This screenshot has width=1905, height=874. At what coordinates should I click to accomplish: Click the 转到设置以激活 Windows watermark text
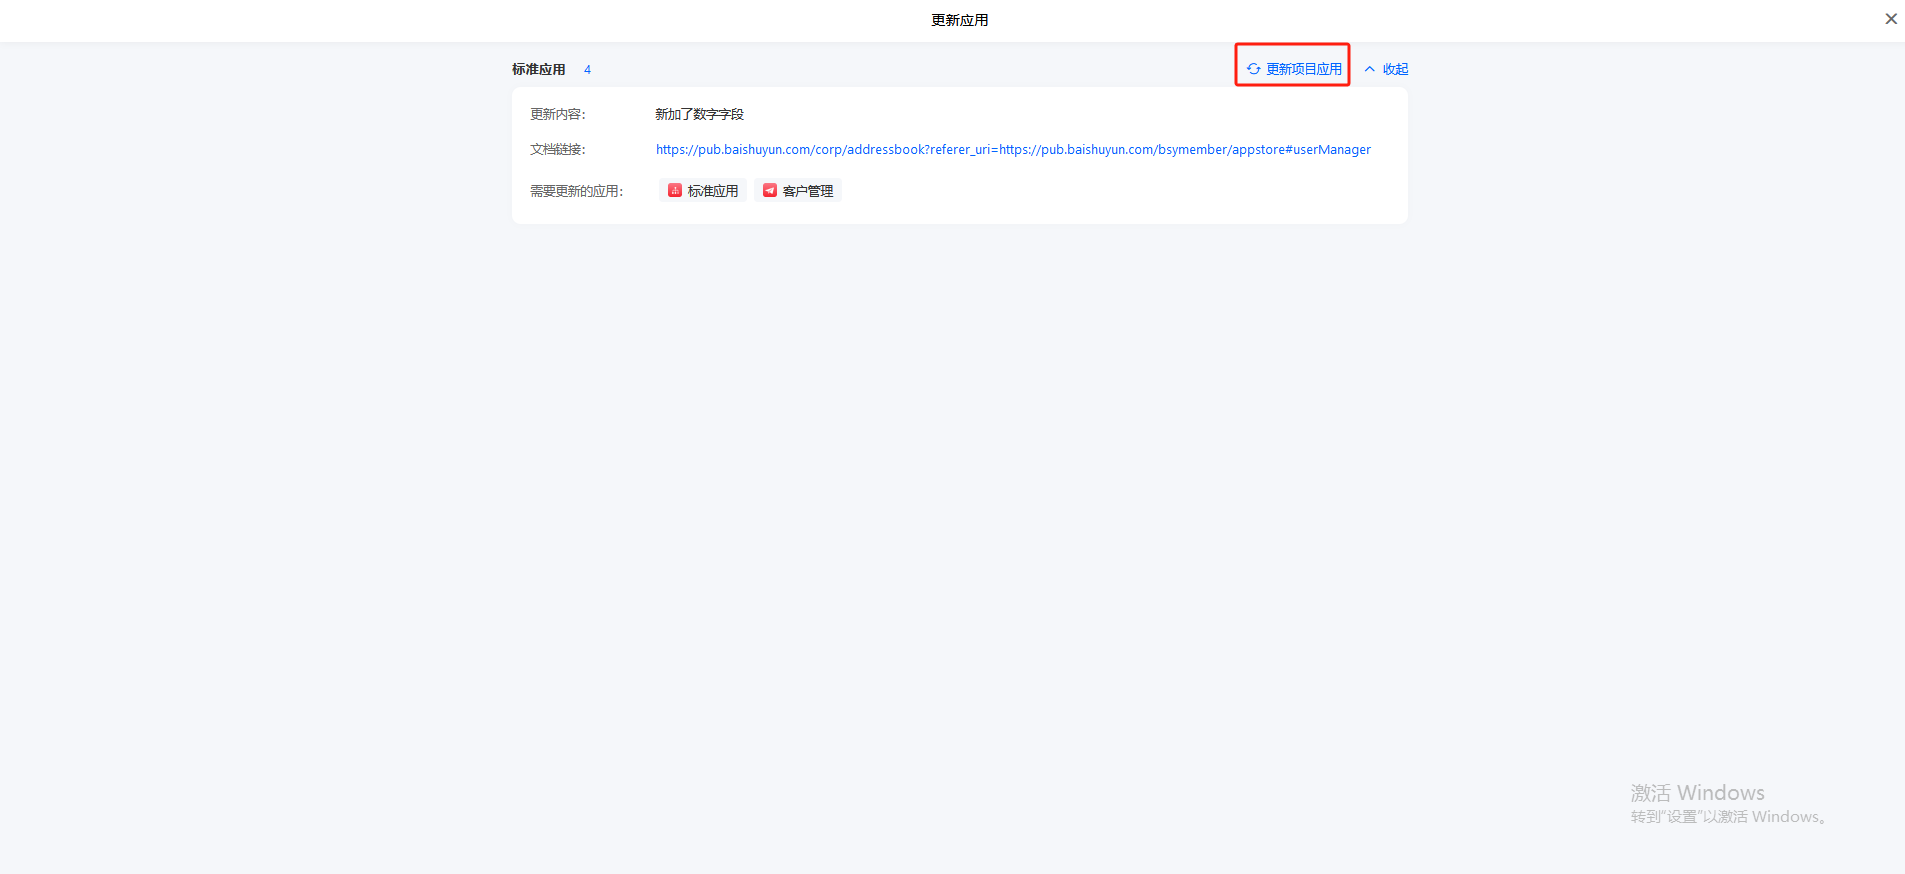(x=1731, y=817)
